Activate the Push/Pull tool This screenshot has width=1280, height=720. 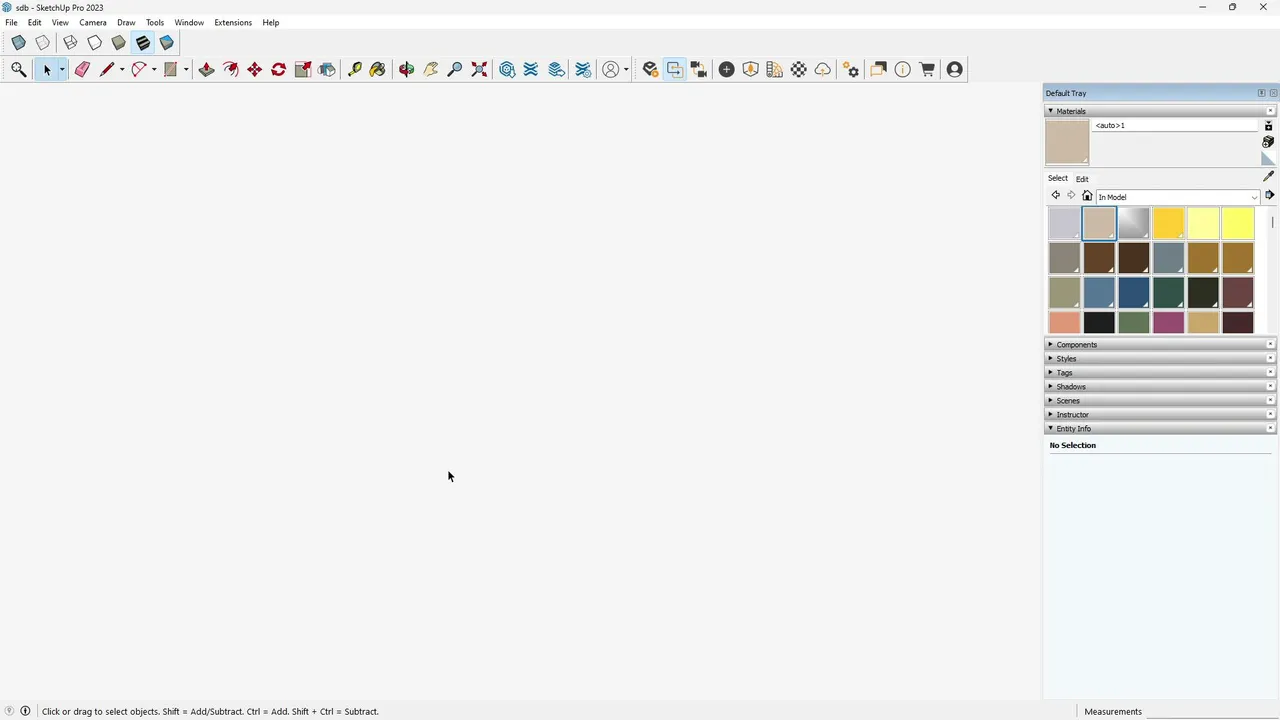[x=206, y=69]
